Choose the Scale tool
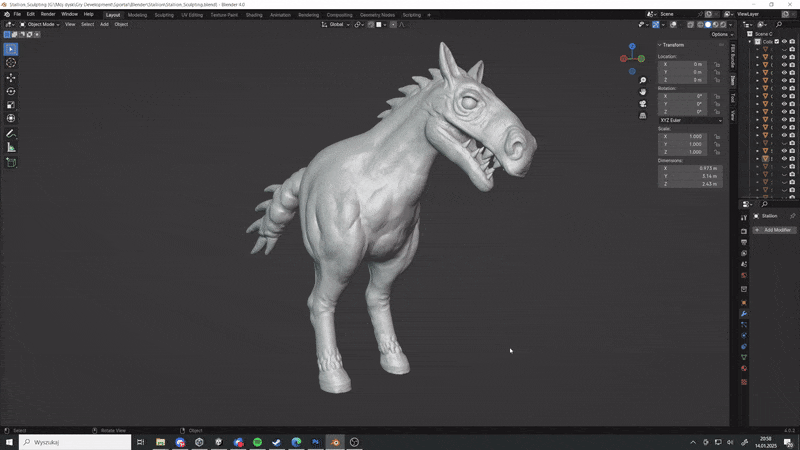Image resolution: width=800 pixels, height=450 pixels. 11,105
